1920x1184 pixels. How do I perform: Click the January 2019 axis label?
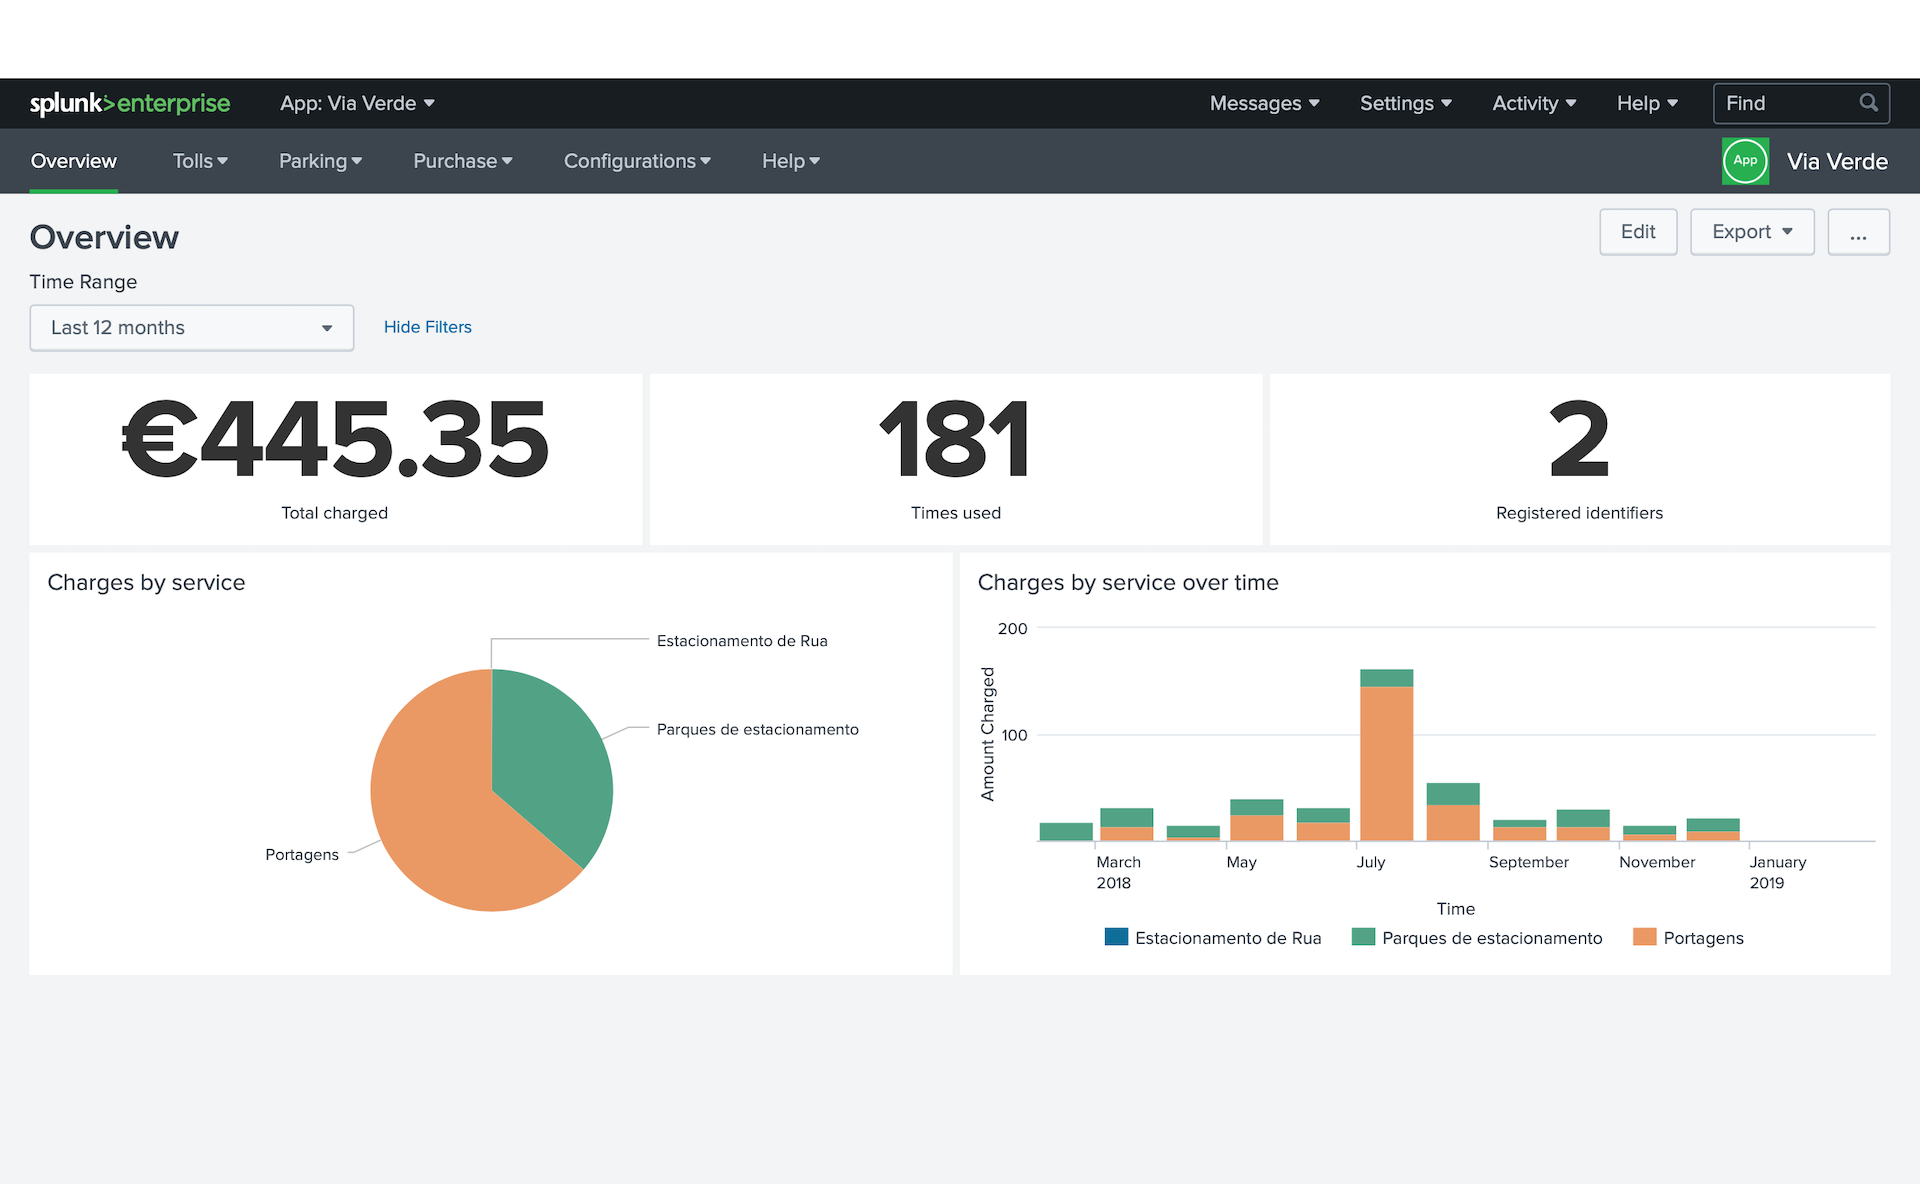[1777, 872]
